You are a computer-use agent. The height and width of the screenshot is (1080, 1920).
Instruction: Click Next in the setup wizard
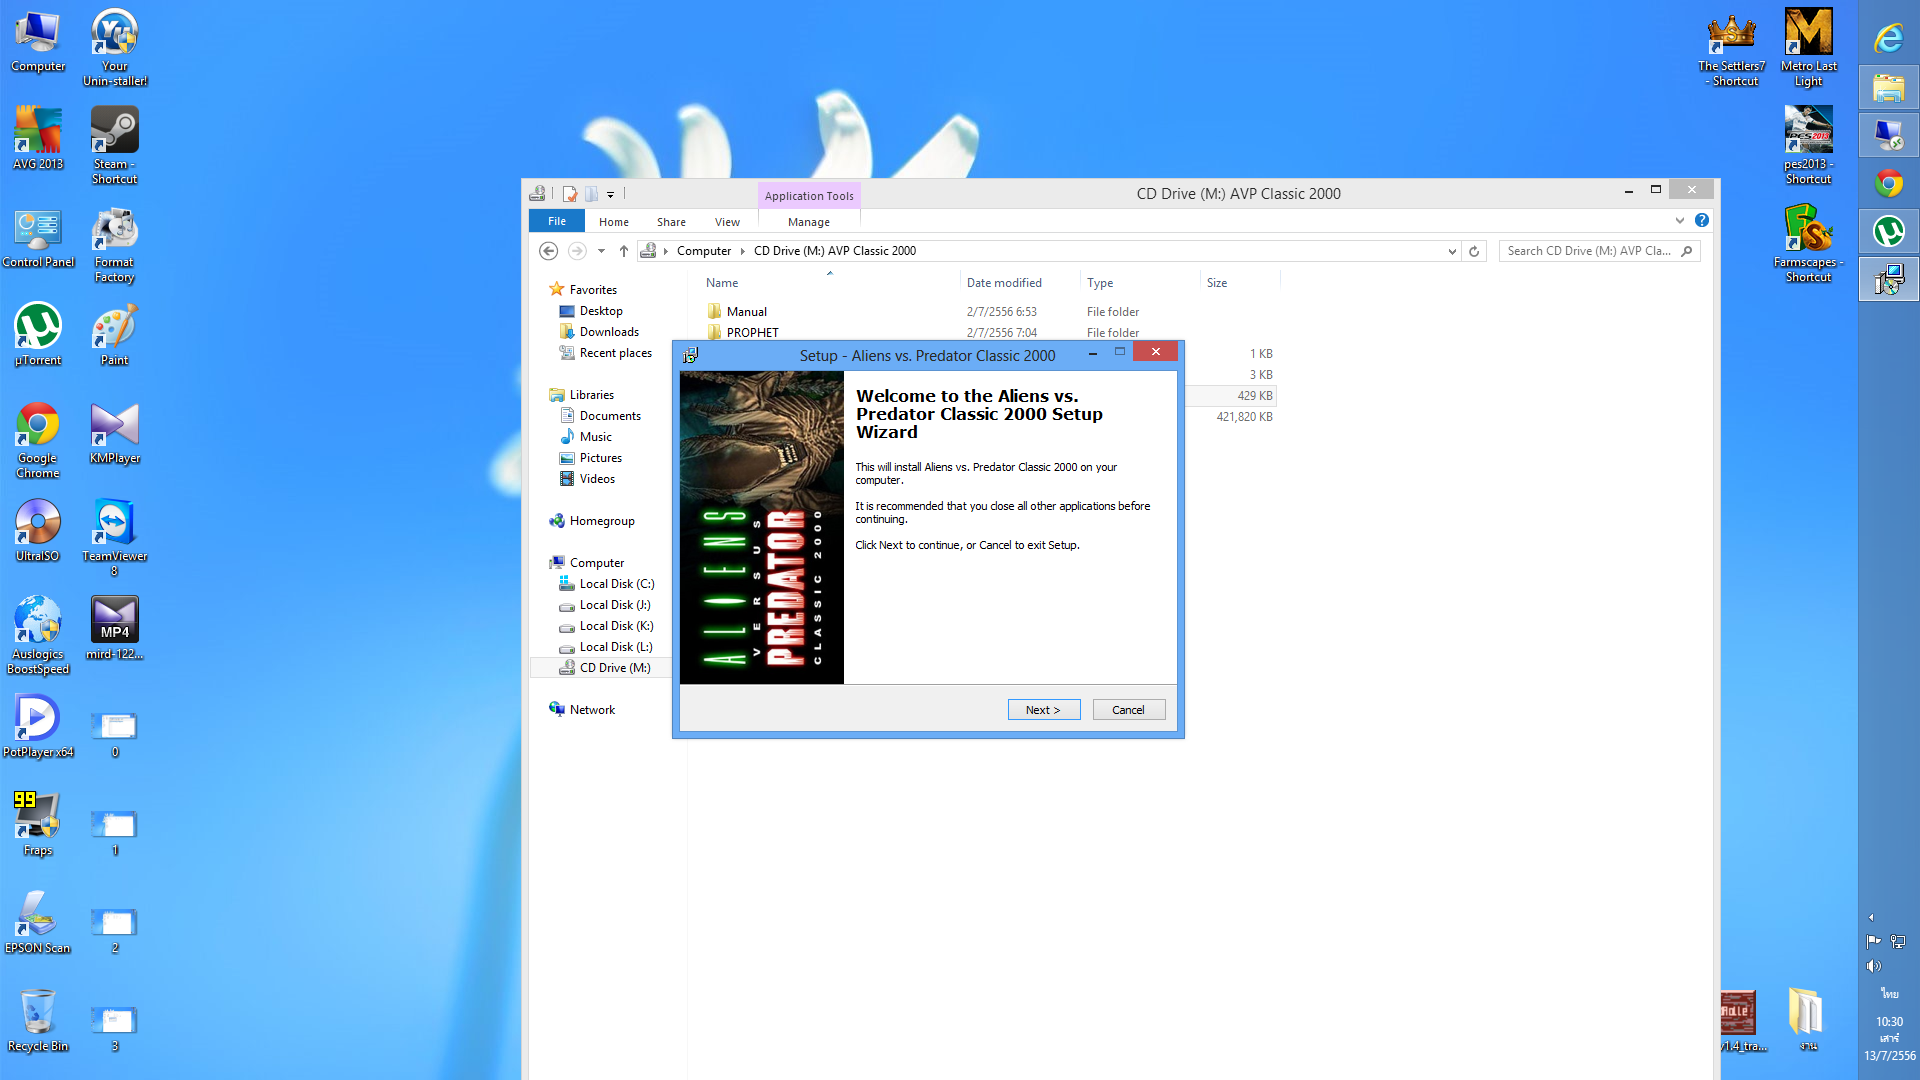coord(1043,710)
